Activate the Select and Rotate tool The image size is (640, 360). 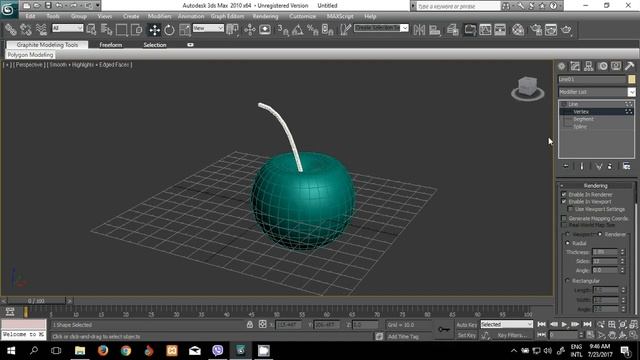click(x=169, y=30)
